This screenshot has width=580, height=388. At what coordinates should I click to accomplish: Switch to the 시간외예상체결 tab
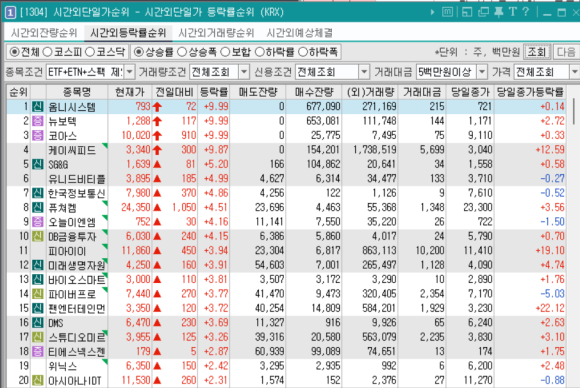coord(299,33)
